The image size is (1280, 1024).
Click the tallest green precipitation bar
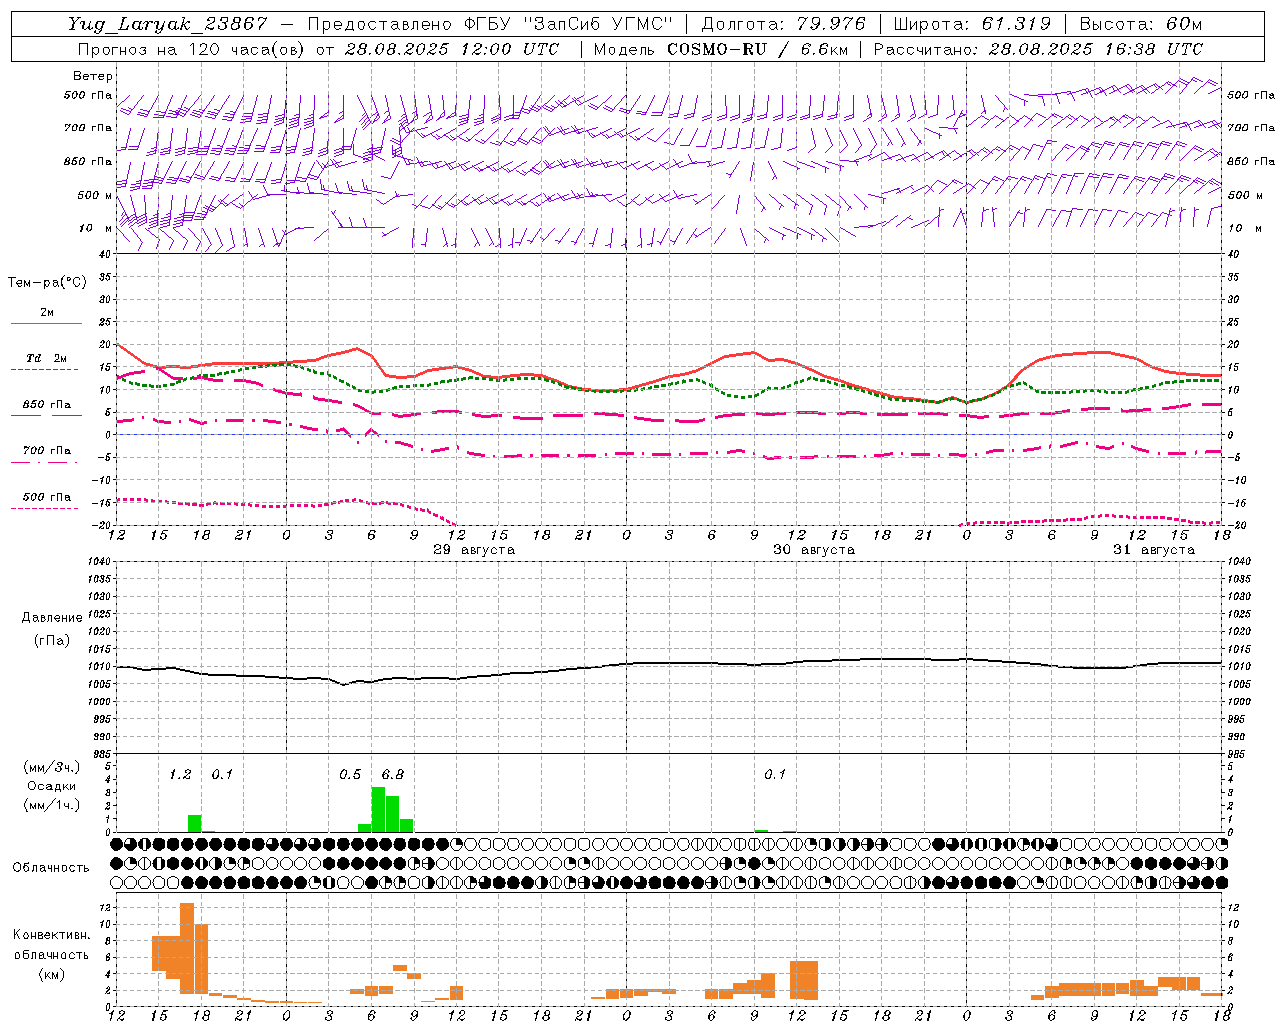coord(378,809)
